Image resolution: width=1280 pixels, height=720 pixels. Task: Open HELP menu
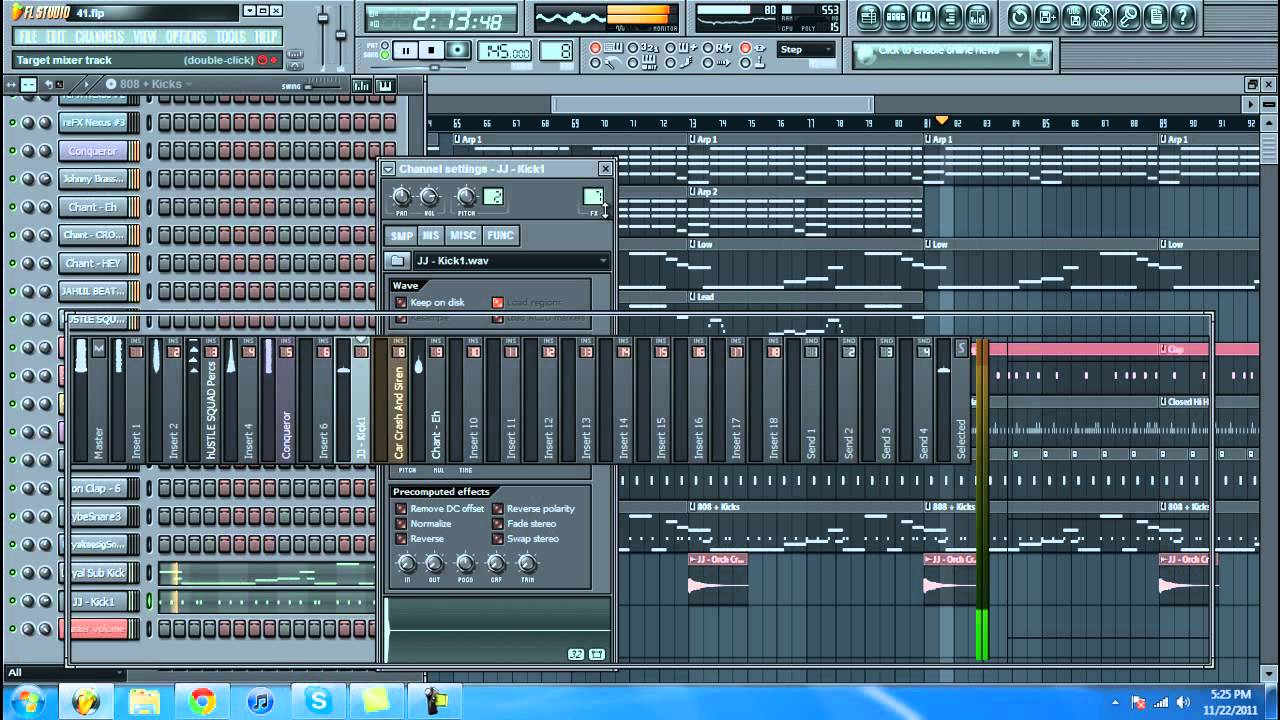[x=266, y=37]
